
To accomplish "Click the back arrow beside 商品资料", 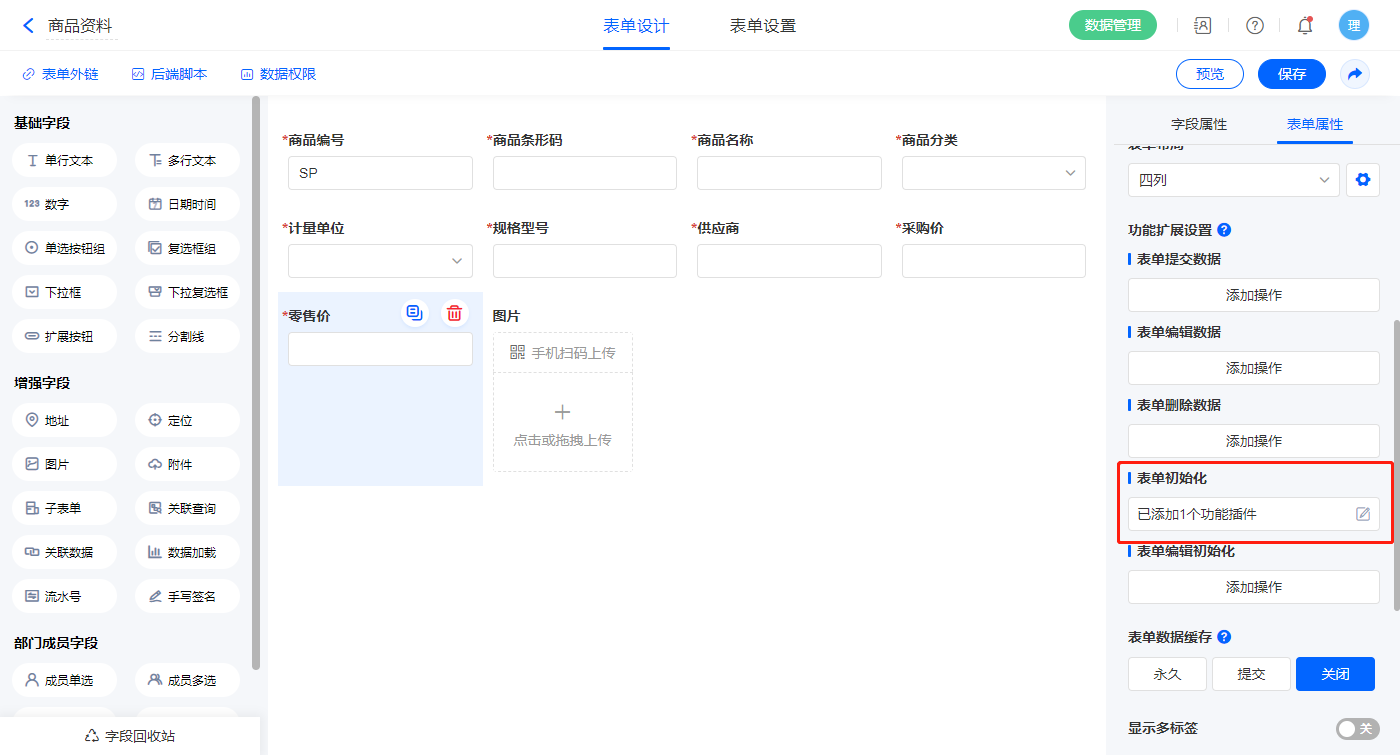I will [x=28, y=26].
